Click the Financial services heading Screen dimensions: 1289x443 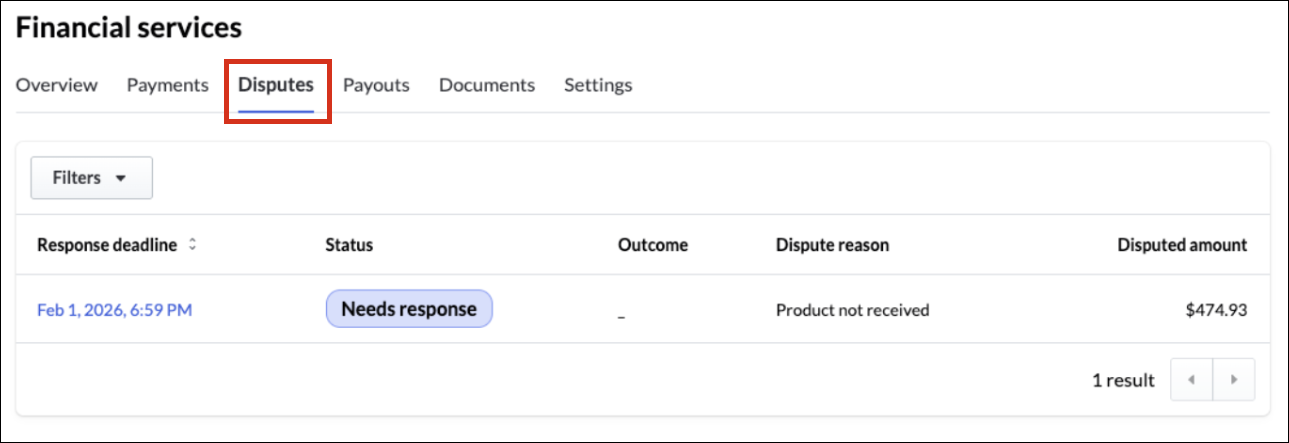(129, 28)
